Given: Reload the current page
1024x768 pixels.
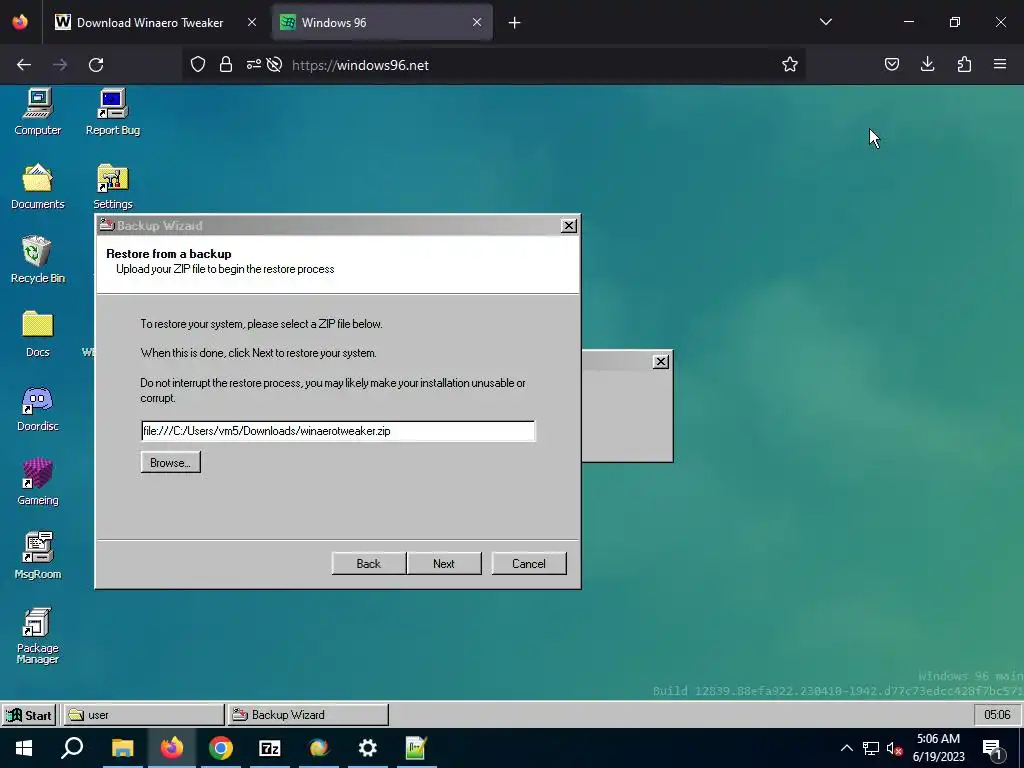Looking at the screenshot, I should click(x=96, y=65).
